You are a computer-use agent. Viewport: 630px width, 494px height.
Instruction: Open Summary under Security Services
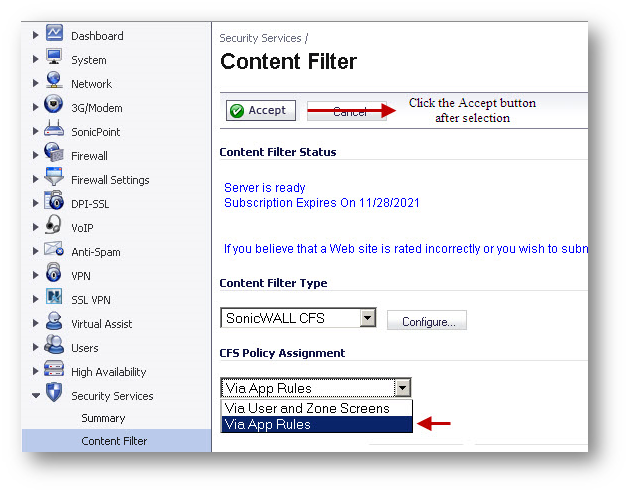coord(103,418)
